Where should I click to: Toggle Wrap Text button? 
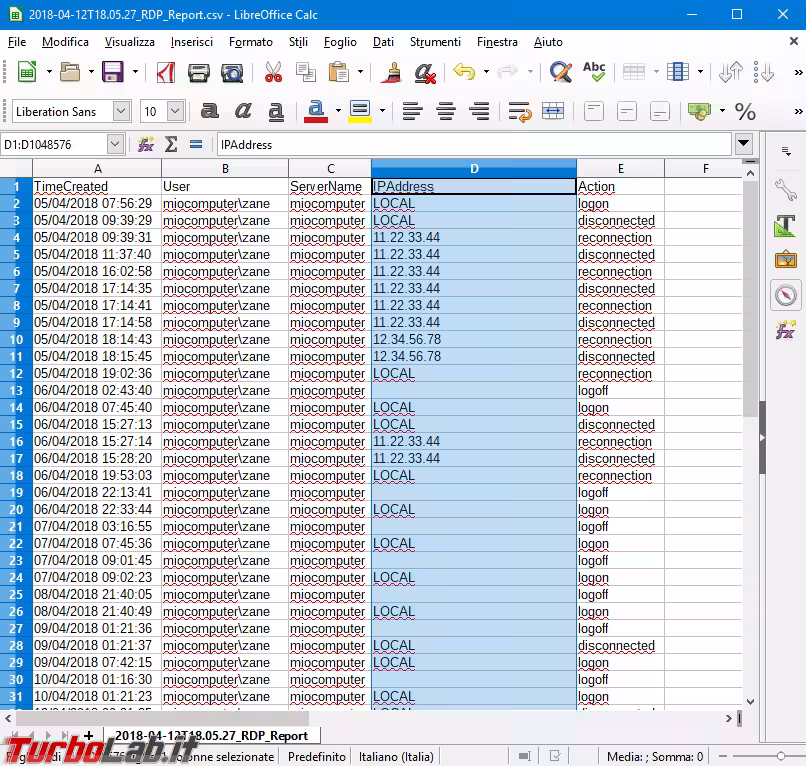519,111
